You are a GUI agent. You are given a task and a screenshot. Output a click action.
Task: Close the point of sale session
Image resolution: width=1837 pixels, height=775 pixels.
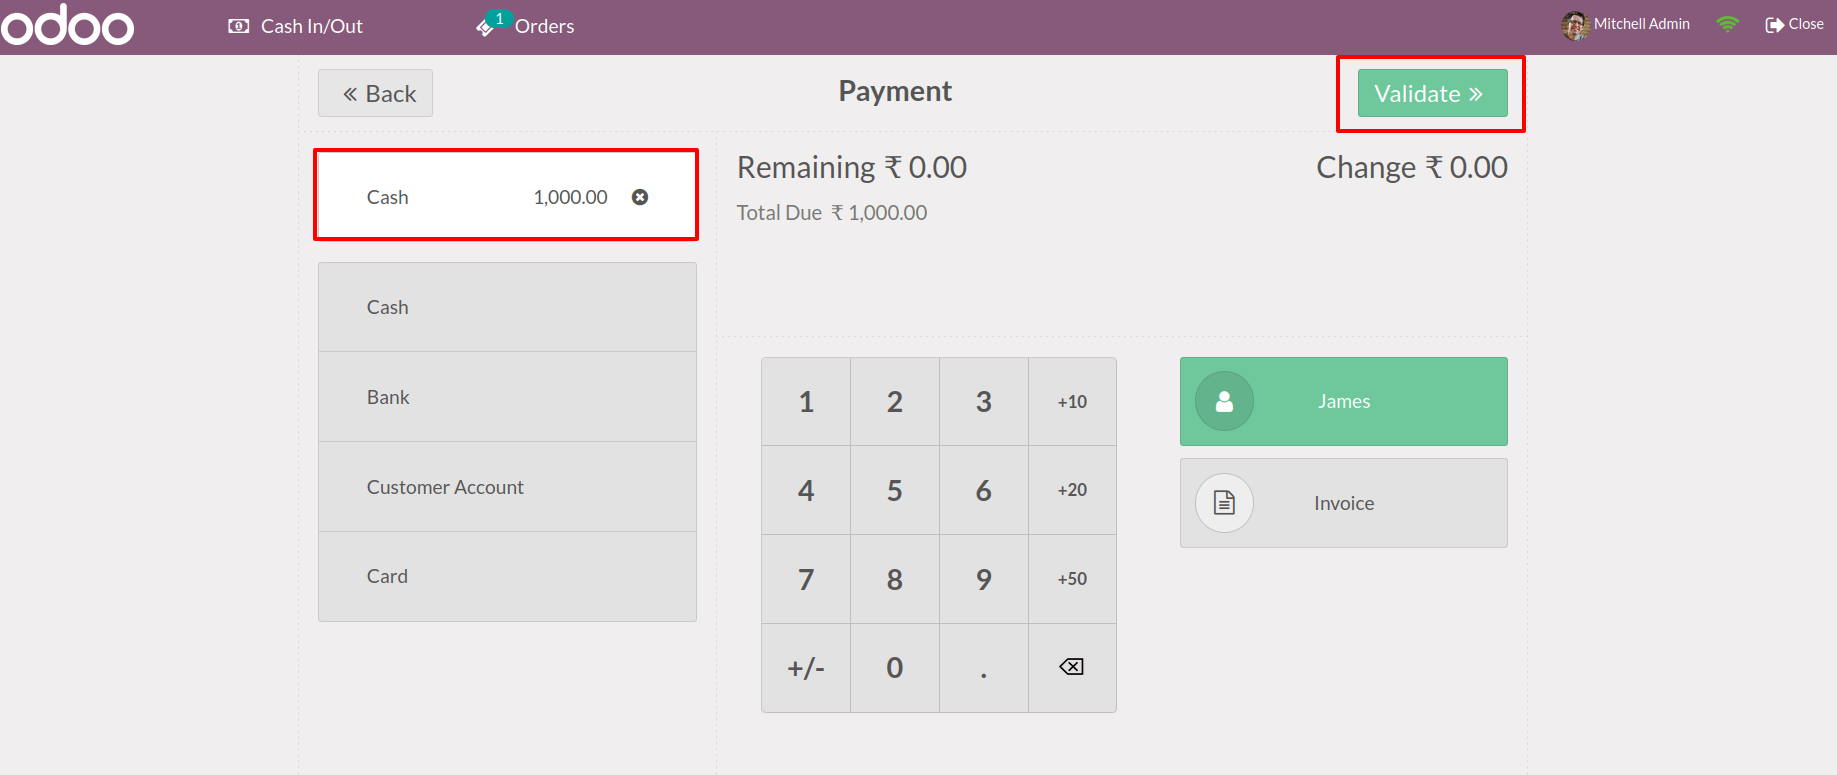click(1795, 25)
